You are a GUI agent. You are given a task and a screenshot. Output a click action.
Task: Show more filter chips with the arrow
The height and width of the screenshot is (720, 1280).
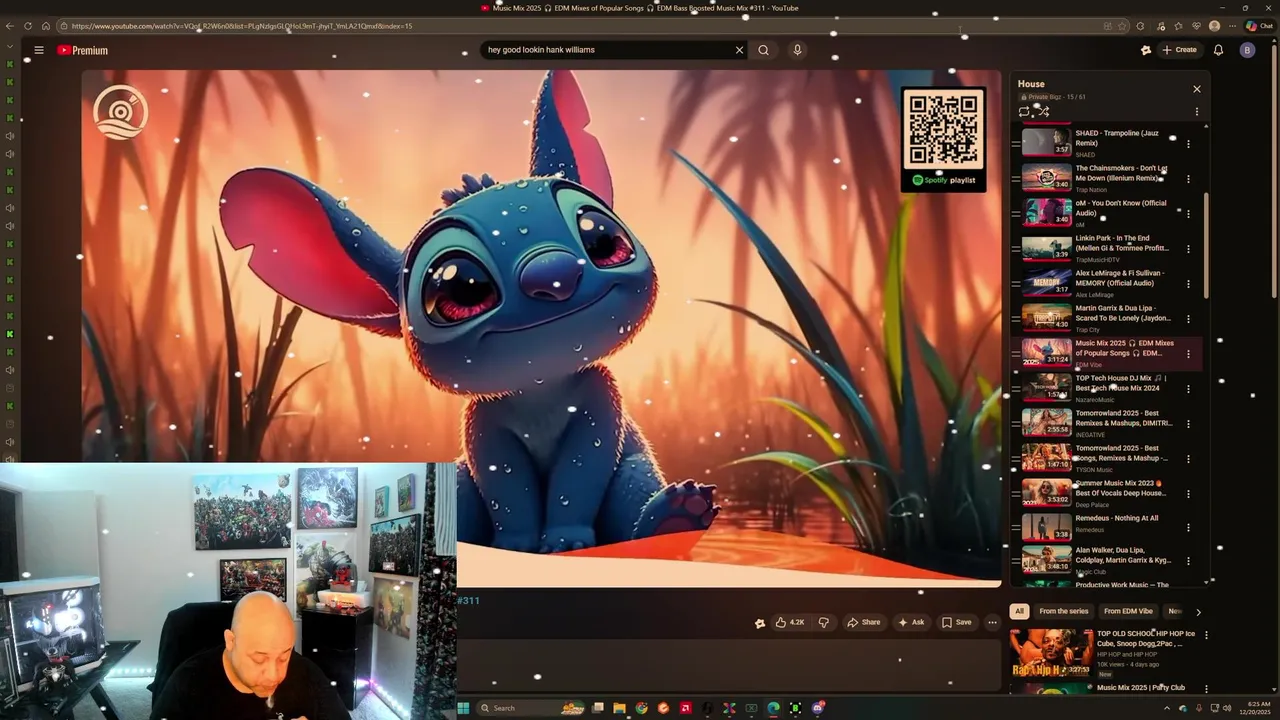1198,612
